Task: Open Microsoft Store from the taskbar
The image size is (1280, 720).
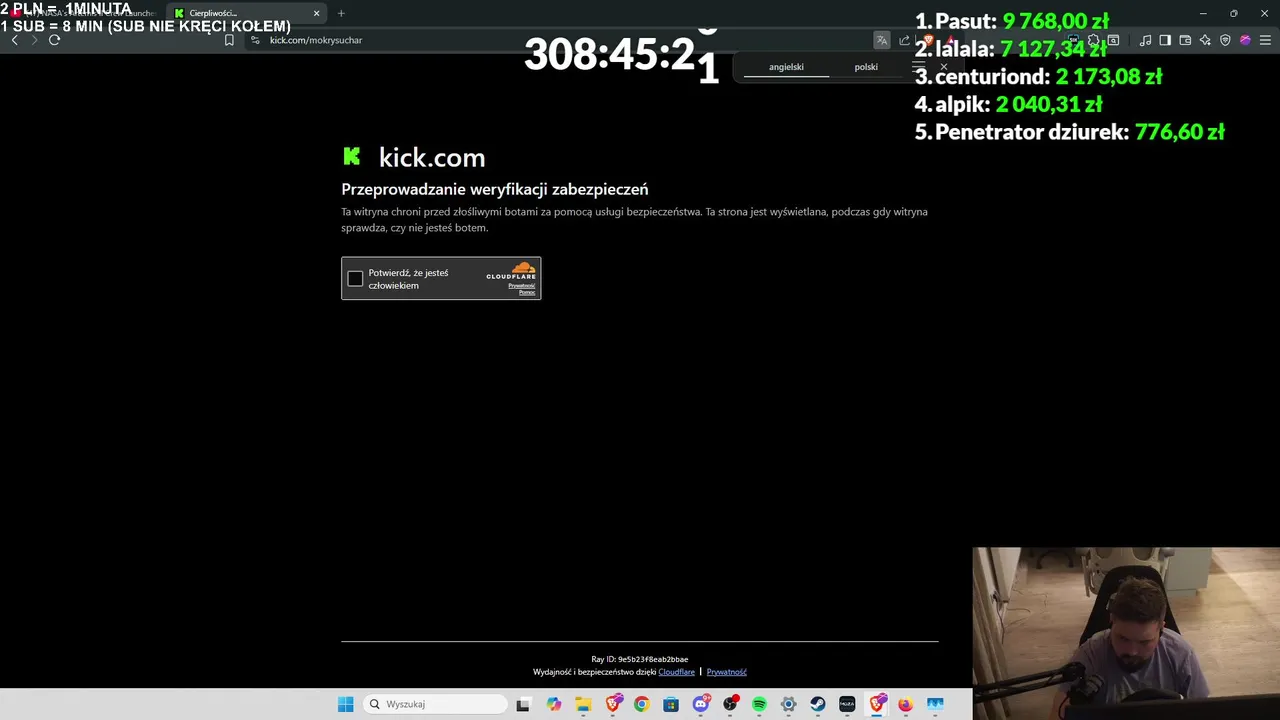Action: click(x=671, y=704)
